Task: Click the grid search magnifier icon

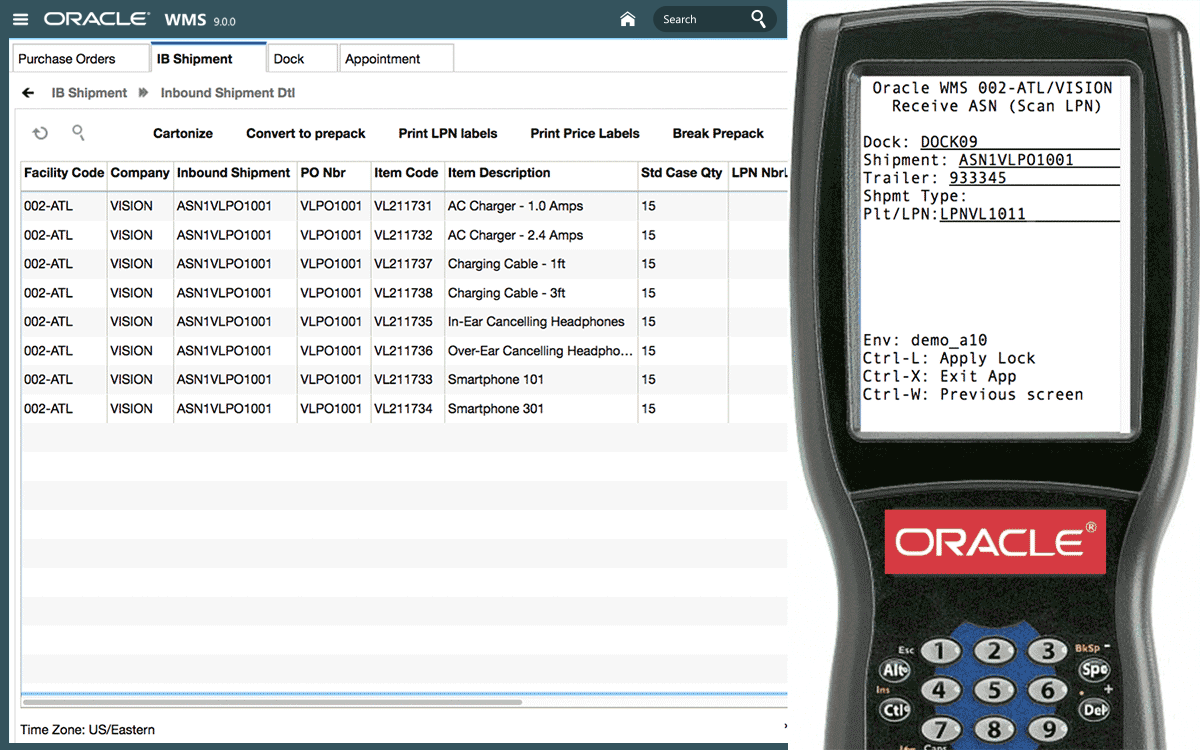Action: click(x=78, y=132)
